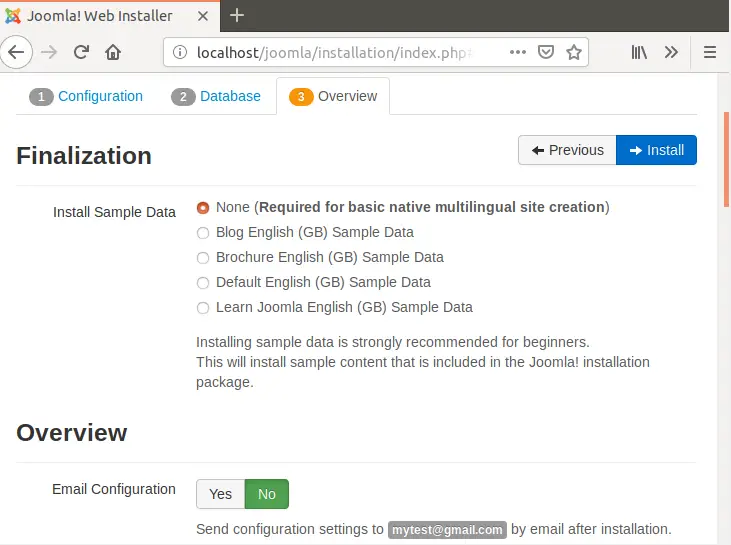Select Blog English (GB) Sample Data
731x545 pixels.
[203, 232]
